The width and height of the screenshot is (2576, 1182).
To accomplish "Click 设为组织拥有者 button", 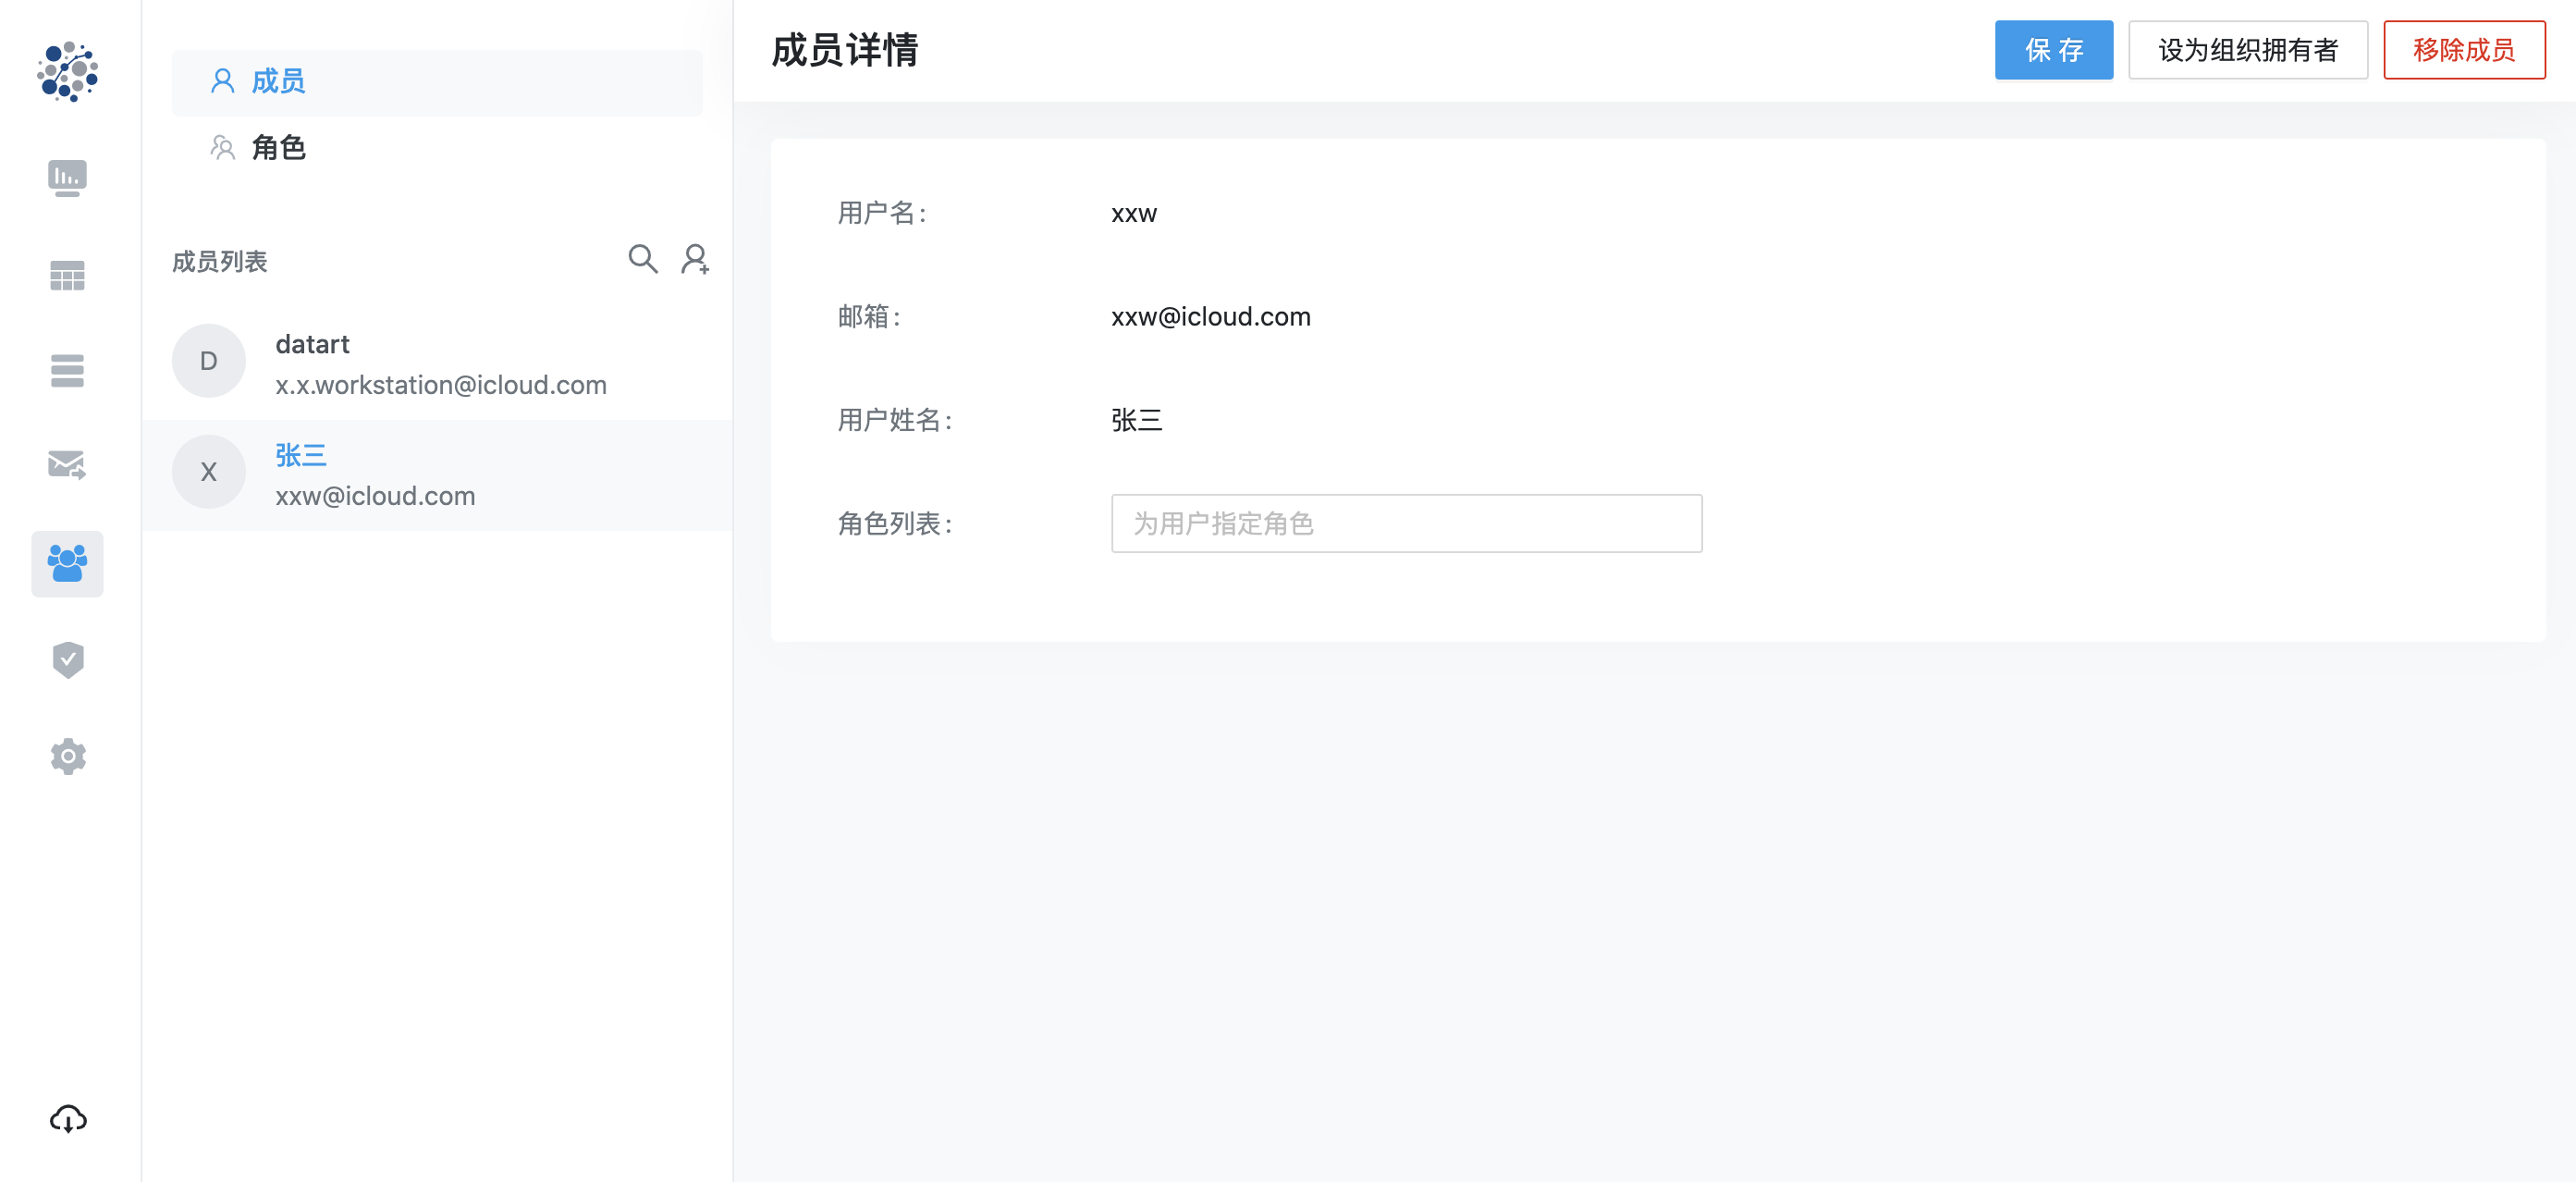I will (2247, 50).
